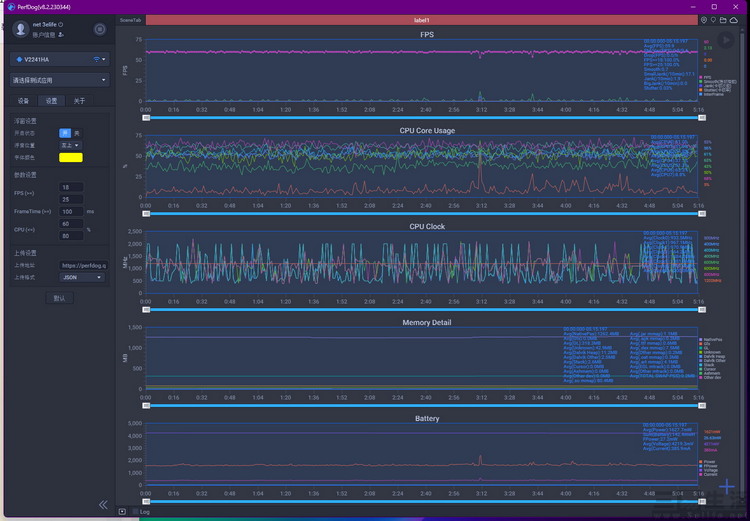The image size is (750, 521).
Task: Click the CPU threshold field showing 60
Action: click(x=71, y=224)
